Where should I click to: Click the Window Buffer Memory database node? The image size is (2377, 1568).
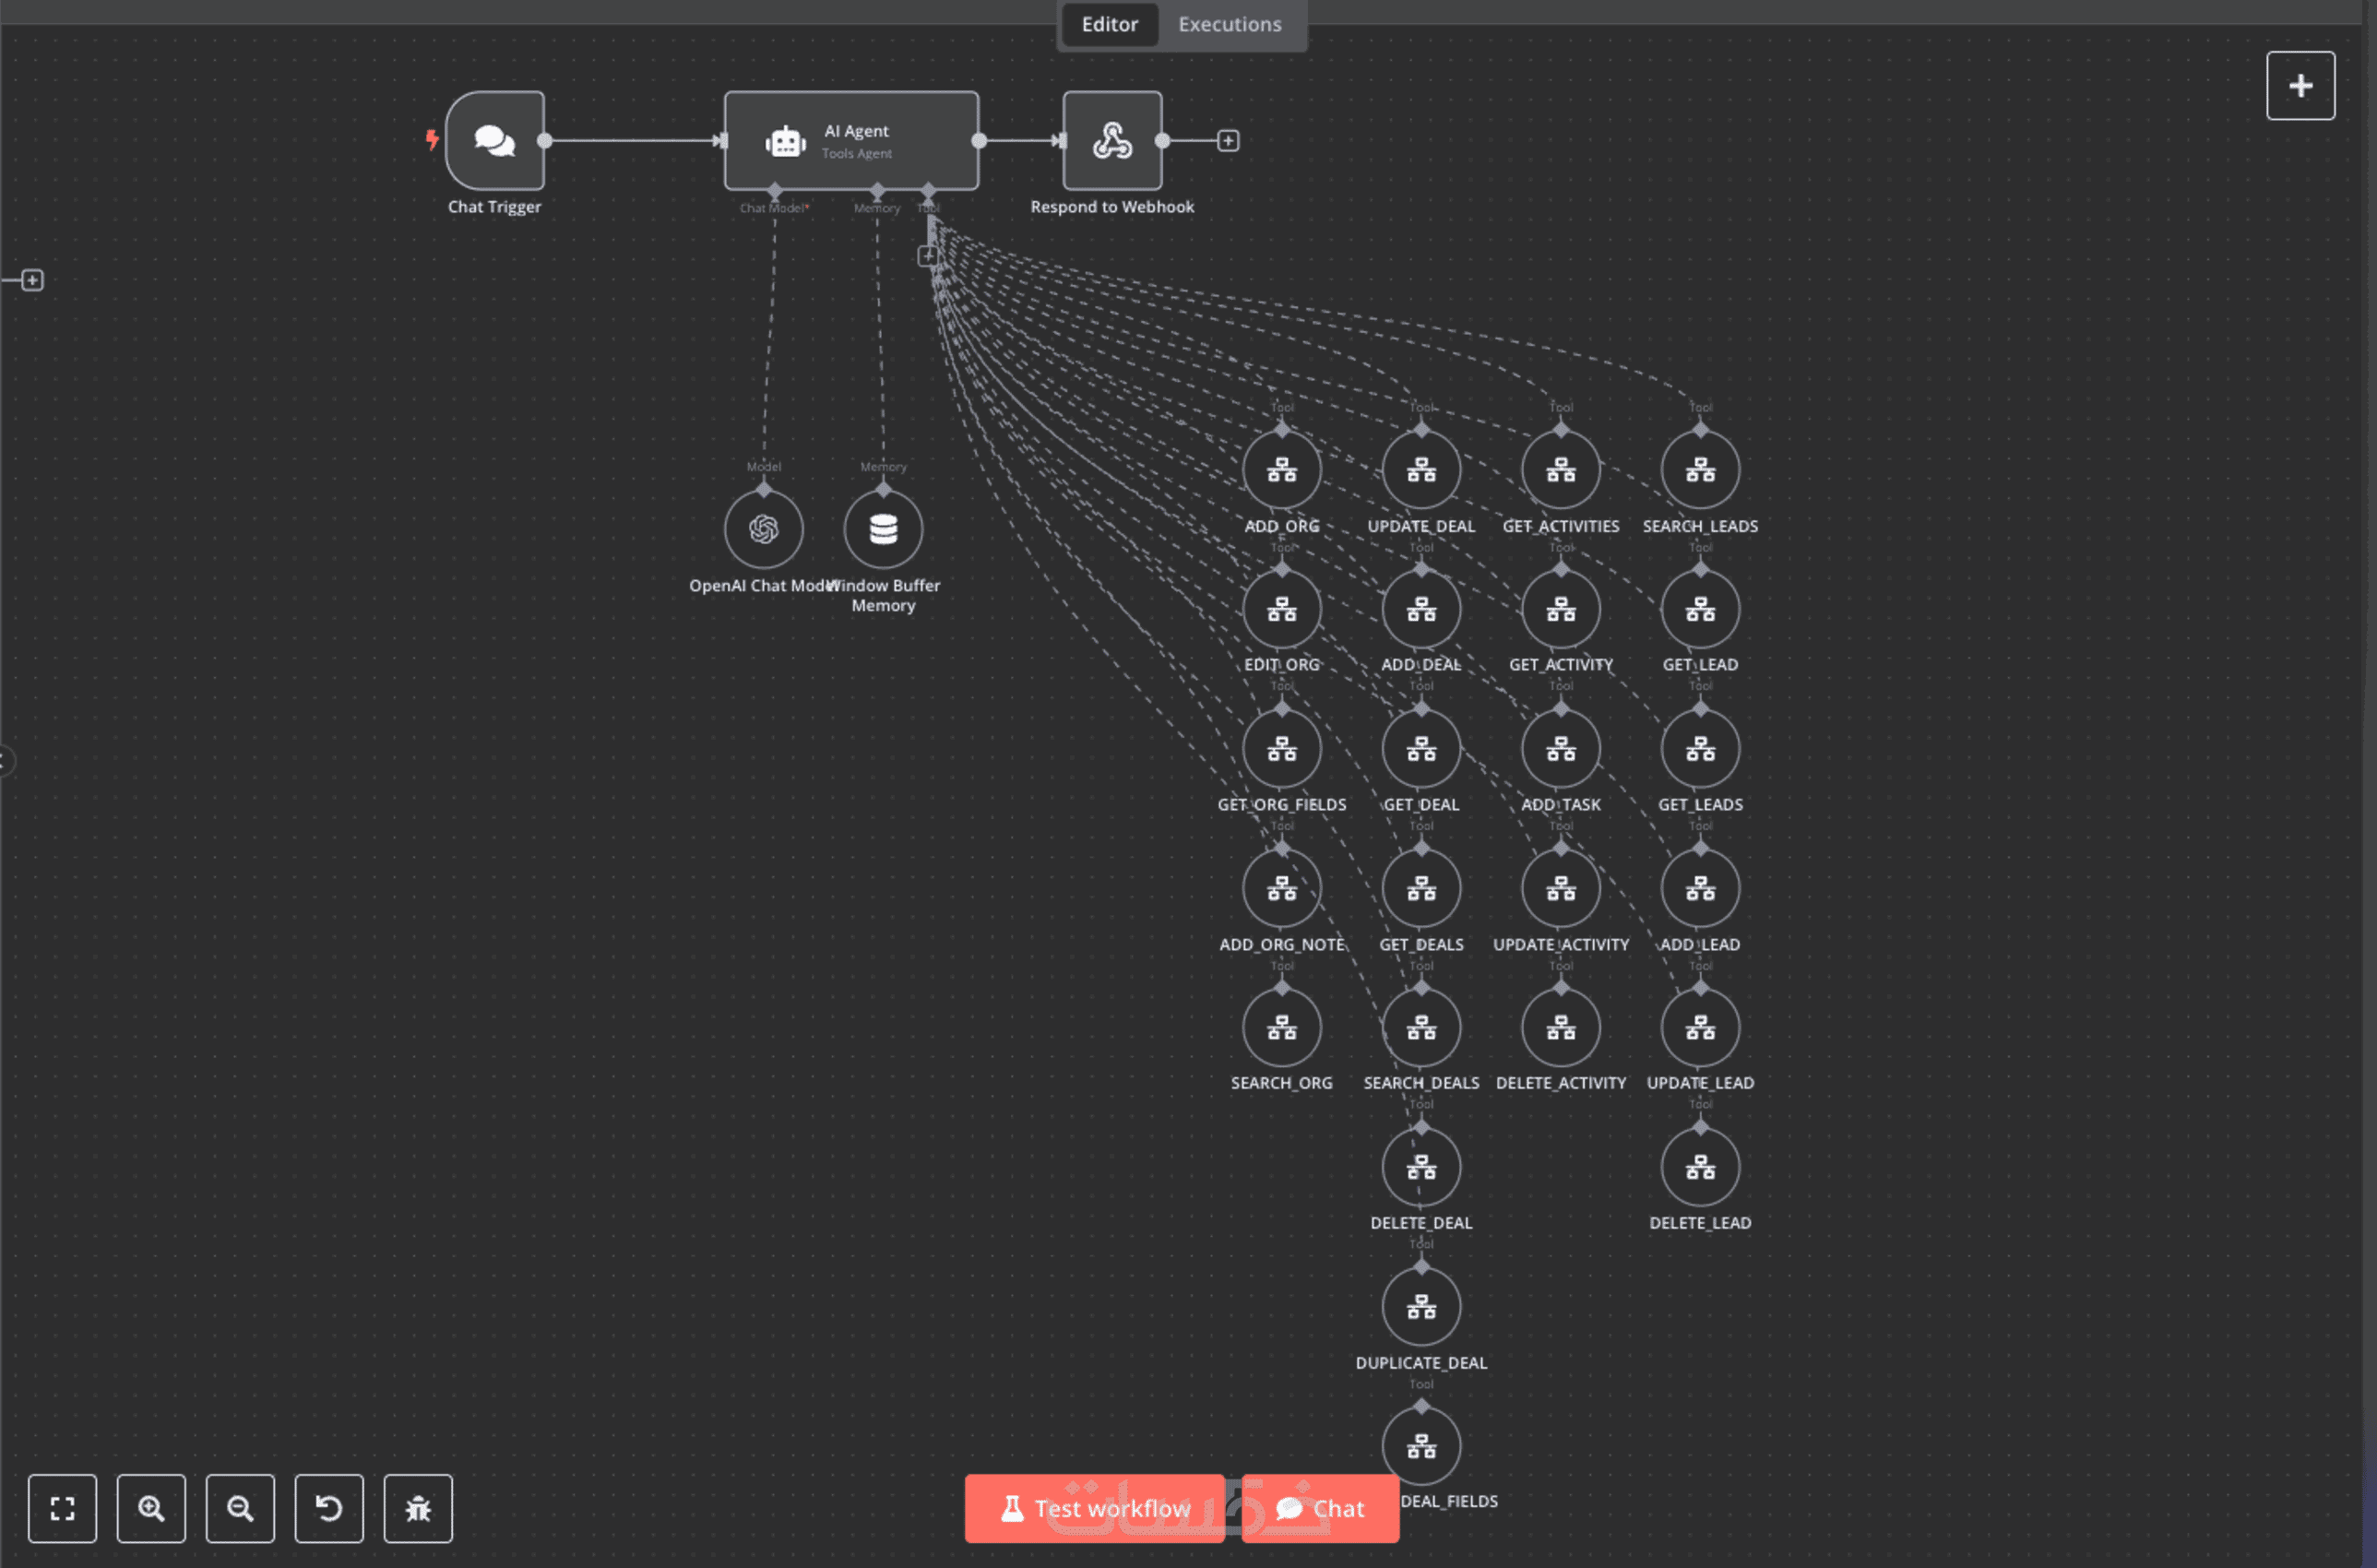pos(883,529)
